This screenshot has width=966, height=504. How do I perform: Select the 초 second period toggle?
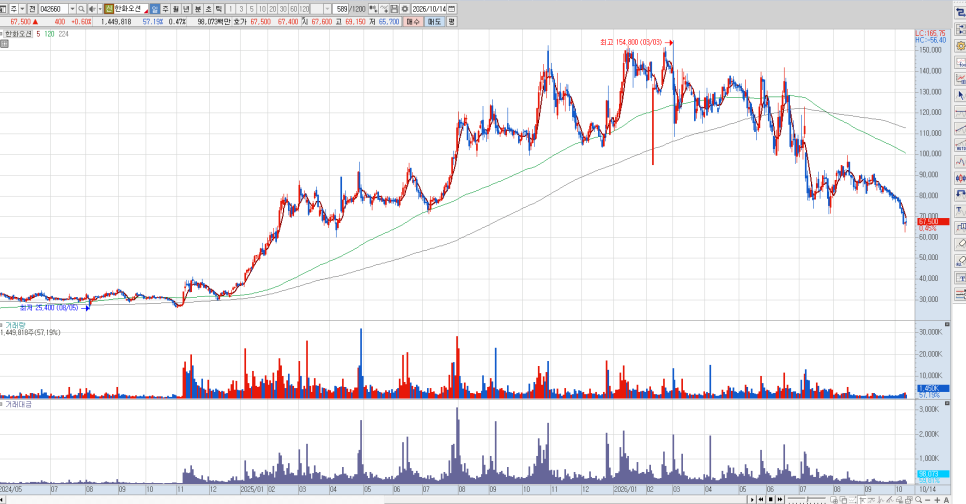tap(208, 9)
